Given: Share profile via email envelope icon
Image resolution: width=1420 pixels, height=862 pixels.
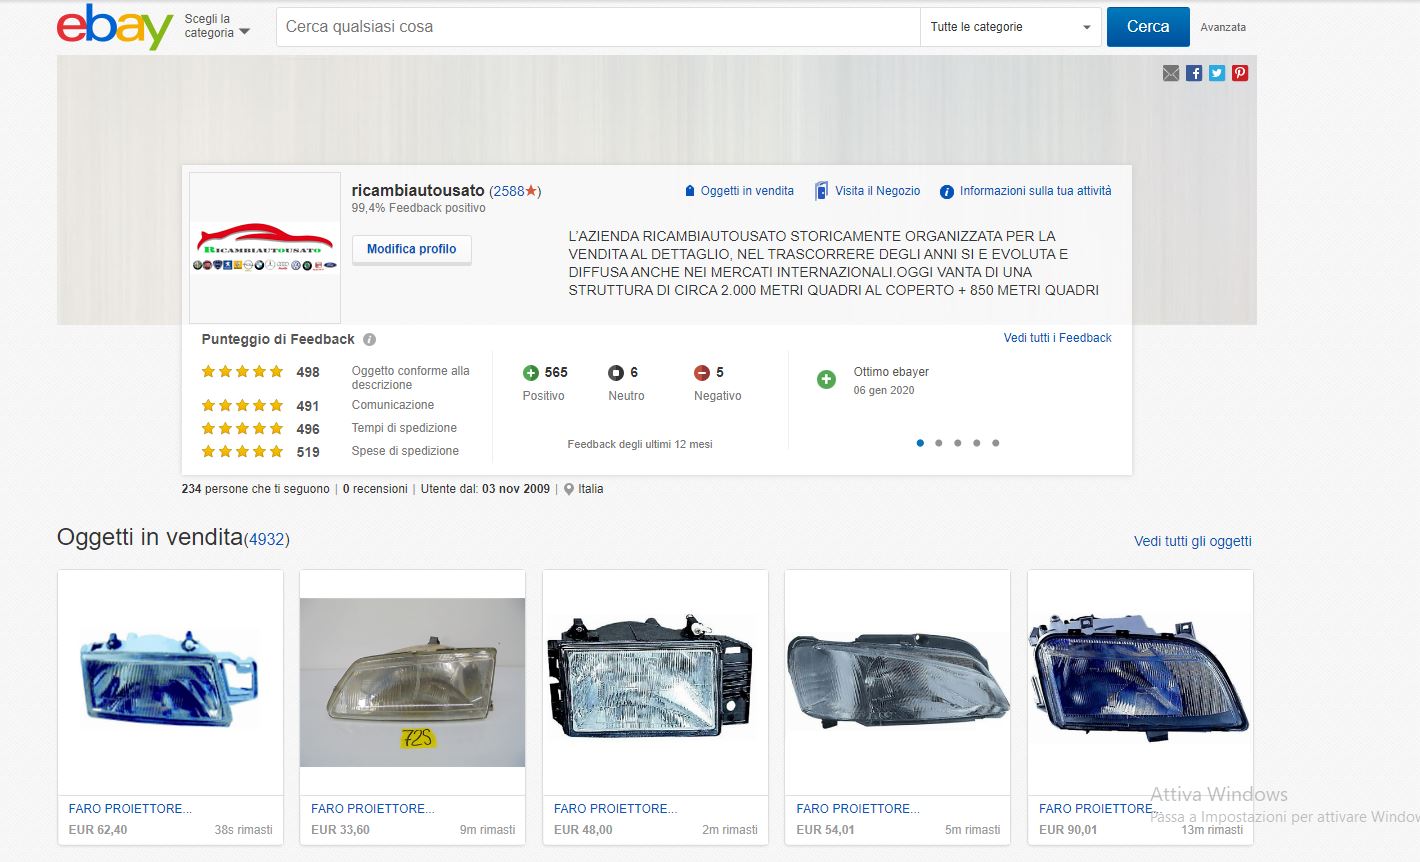Looking at the screenshot, I should tap(1171, 73).
